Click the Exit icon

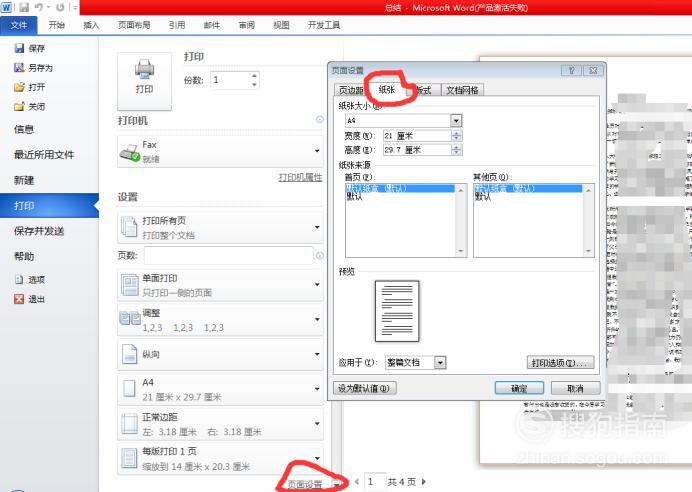[19, 299]
